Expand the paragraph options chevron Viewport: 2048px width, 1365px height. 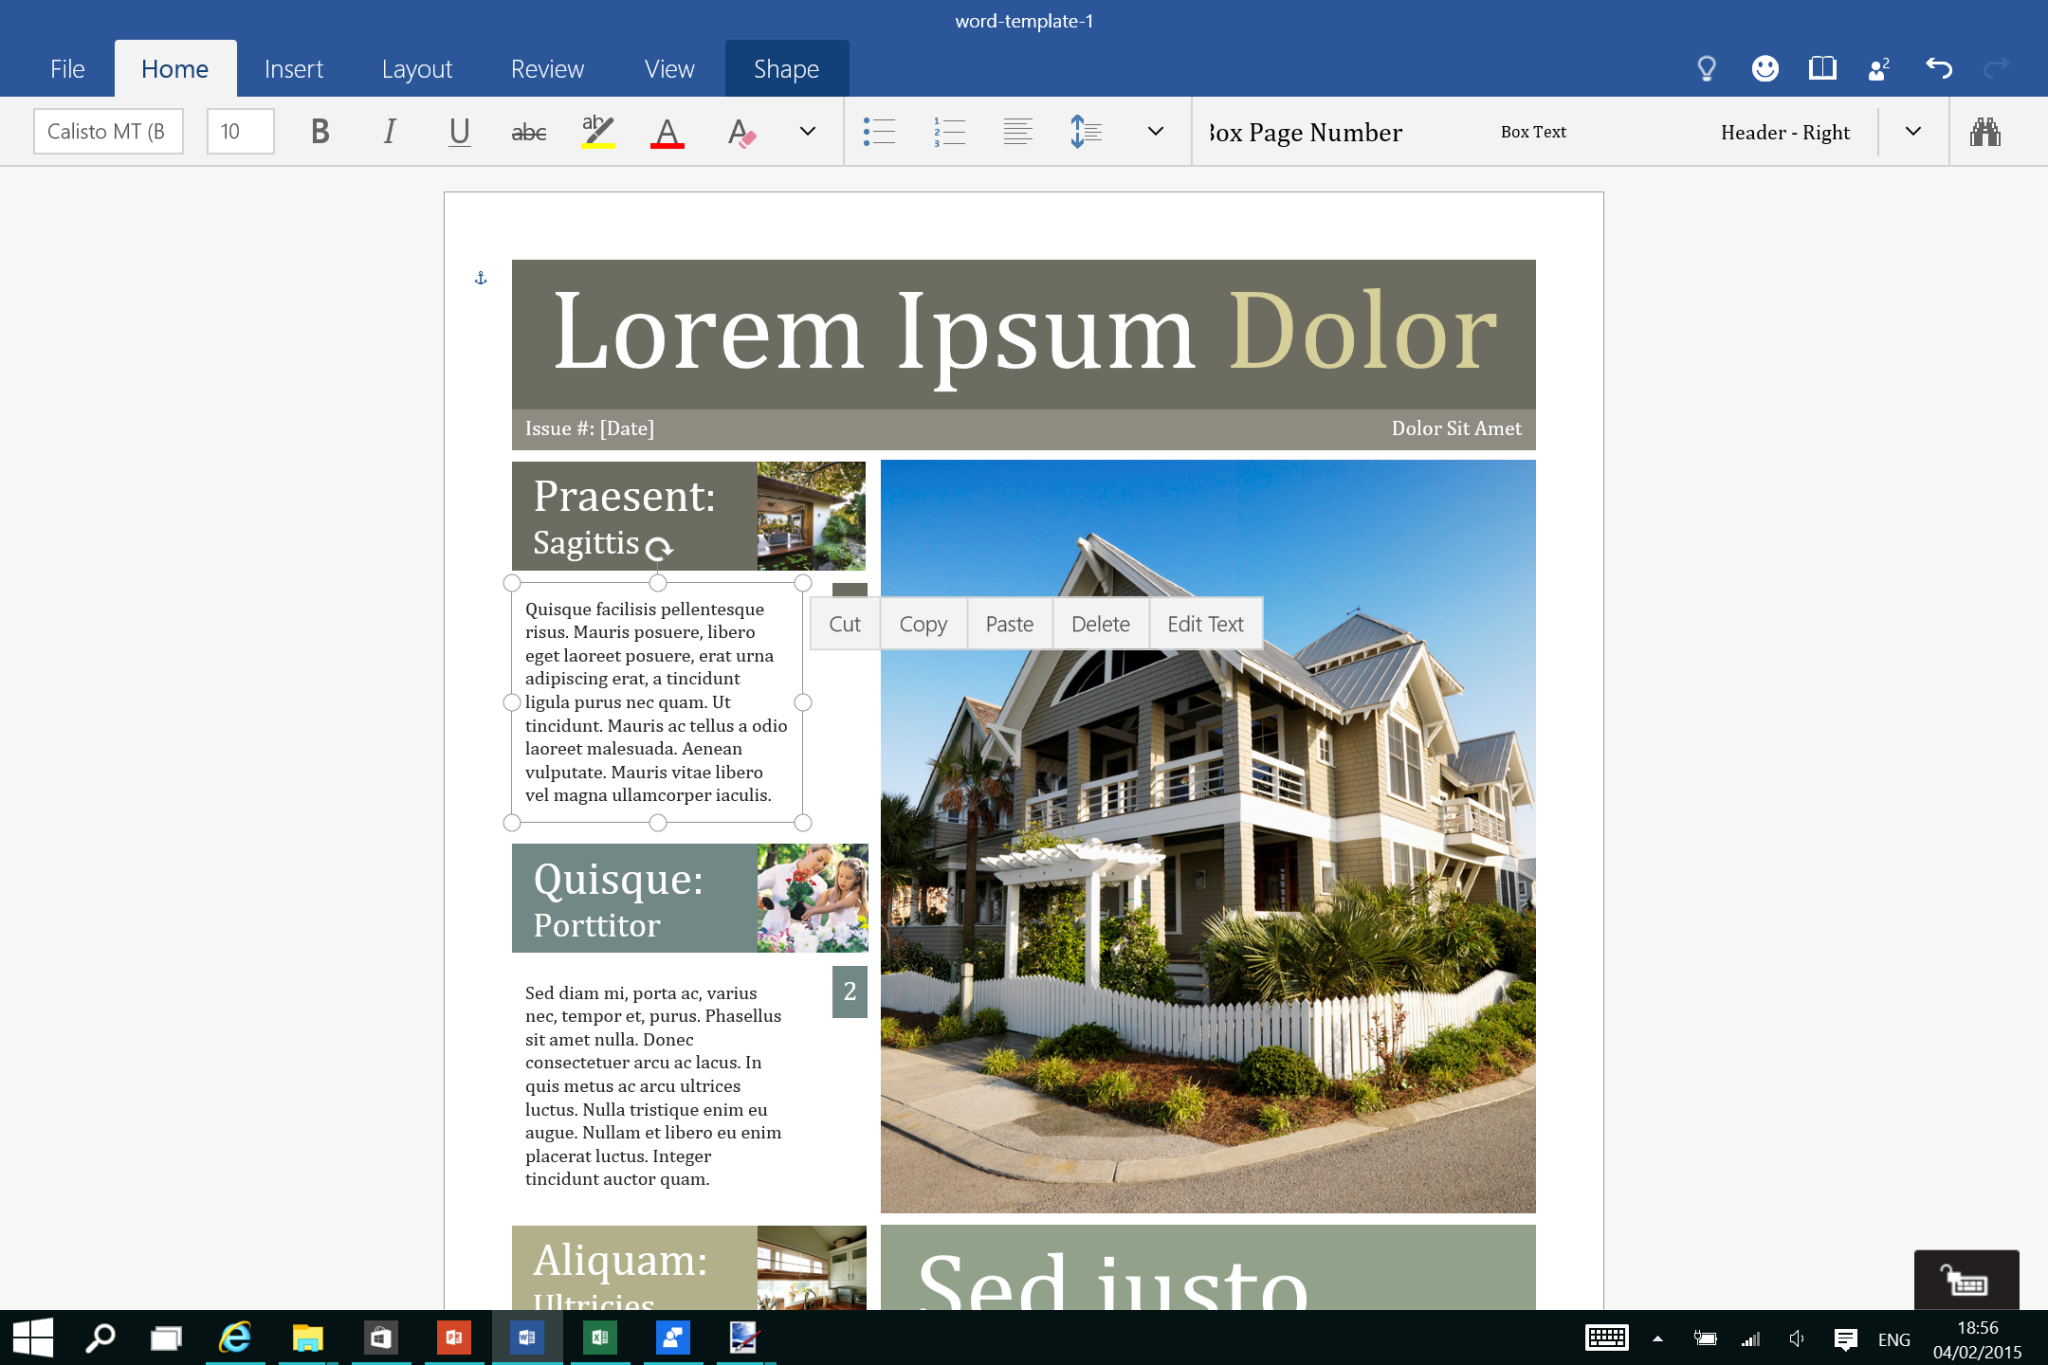click(1155, 131)
